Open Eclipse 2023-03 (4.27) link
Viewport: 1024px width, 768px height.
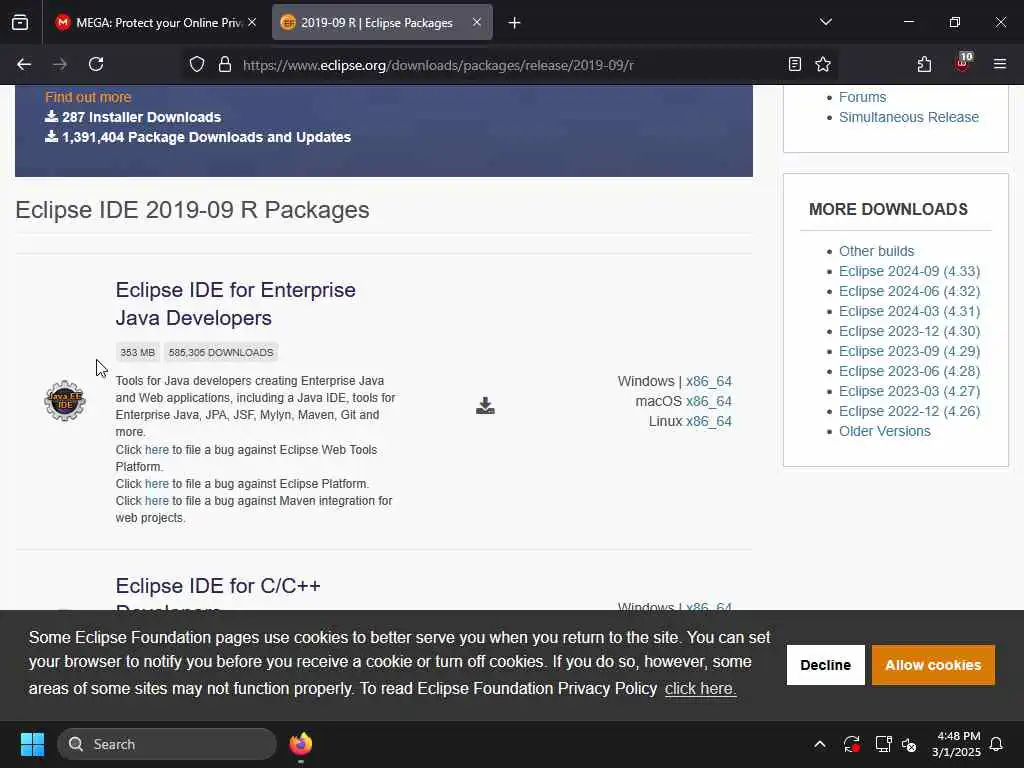tap(910, 391)
